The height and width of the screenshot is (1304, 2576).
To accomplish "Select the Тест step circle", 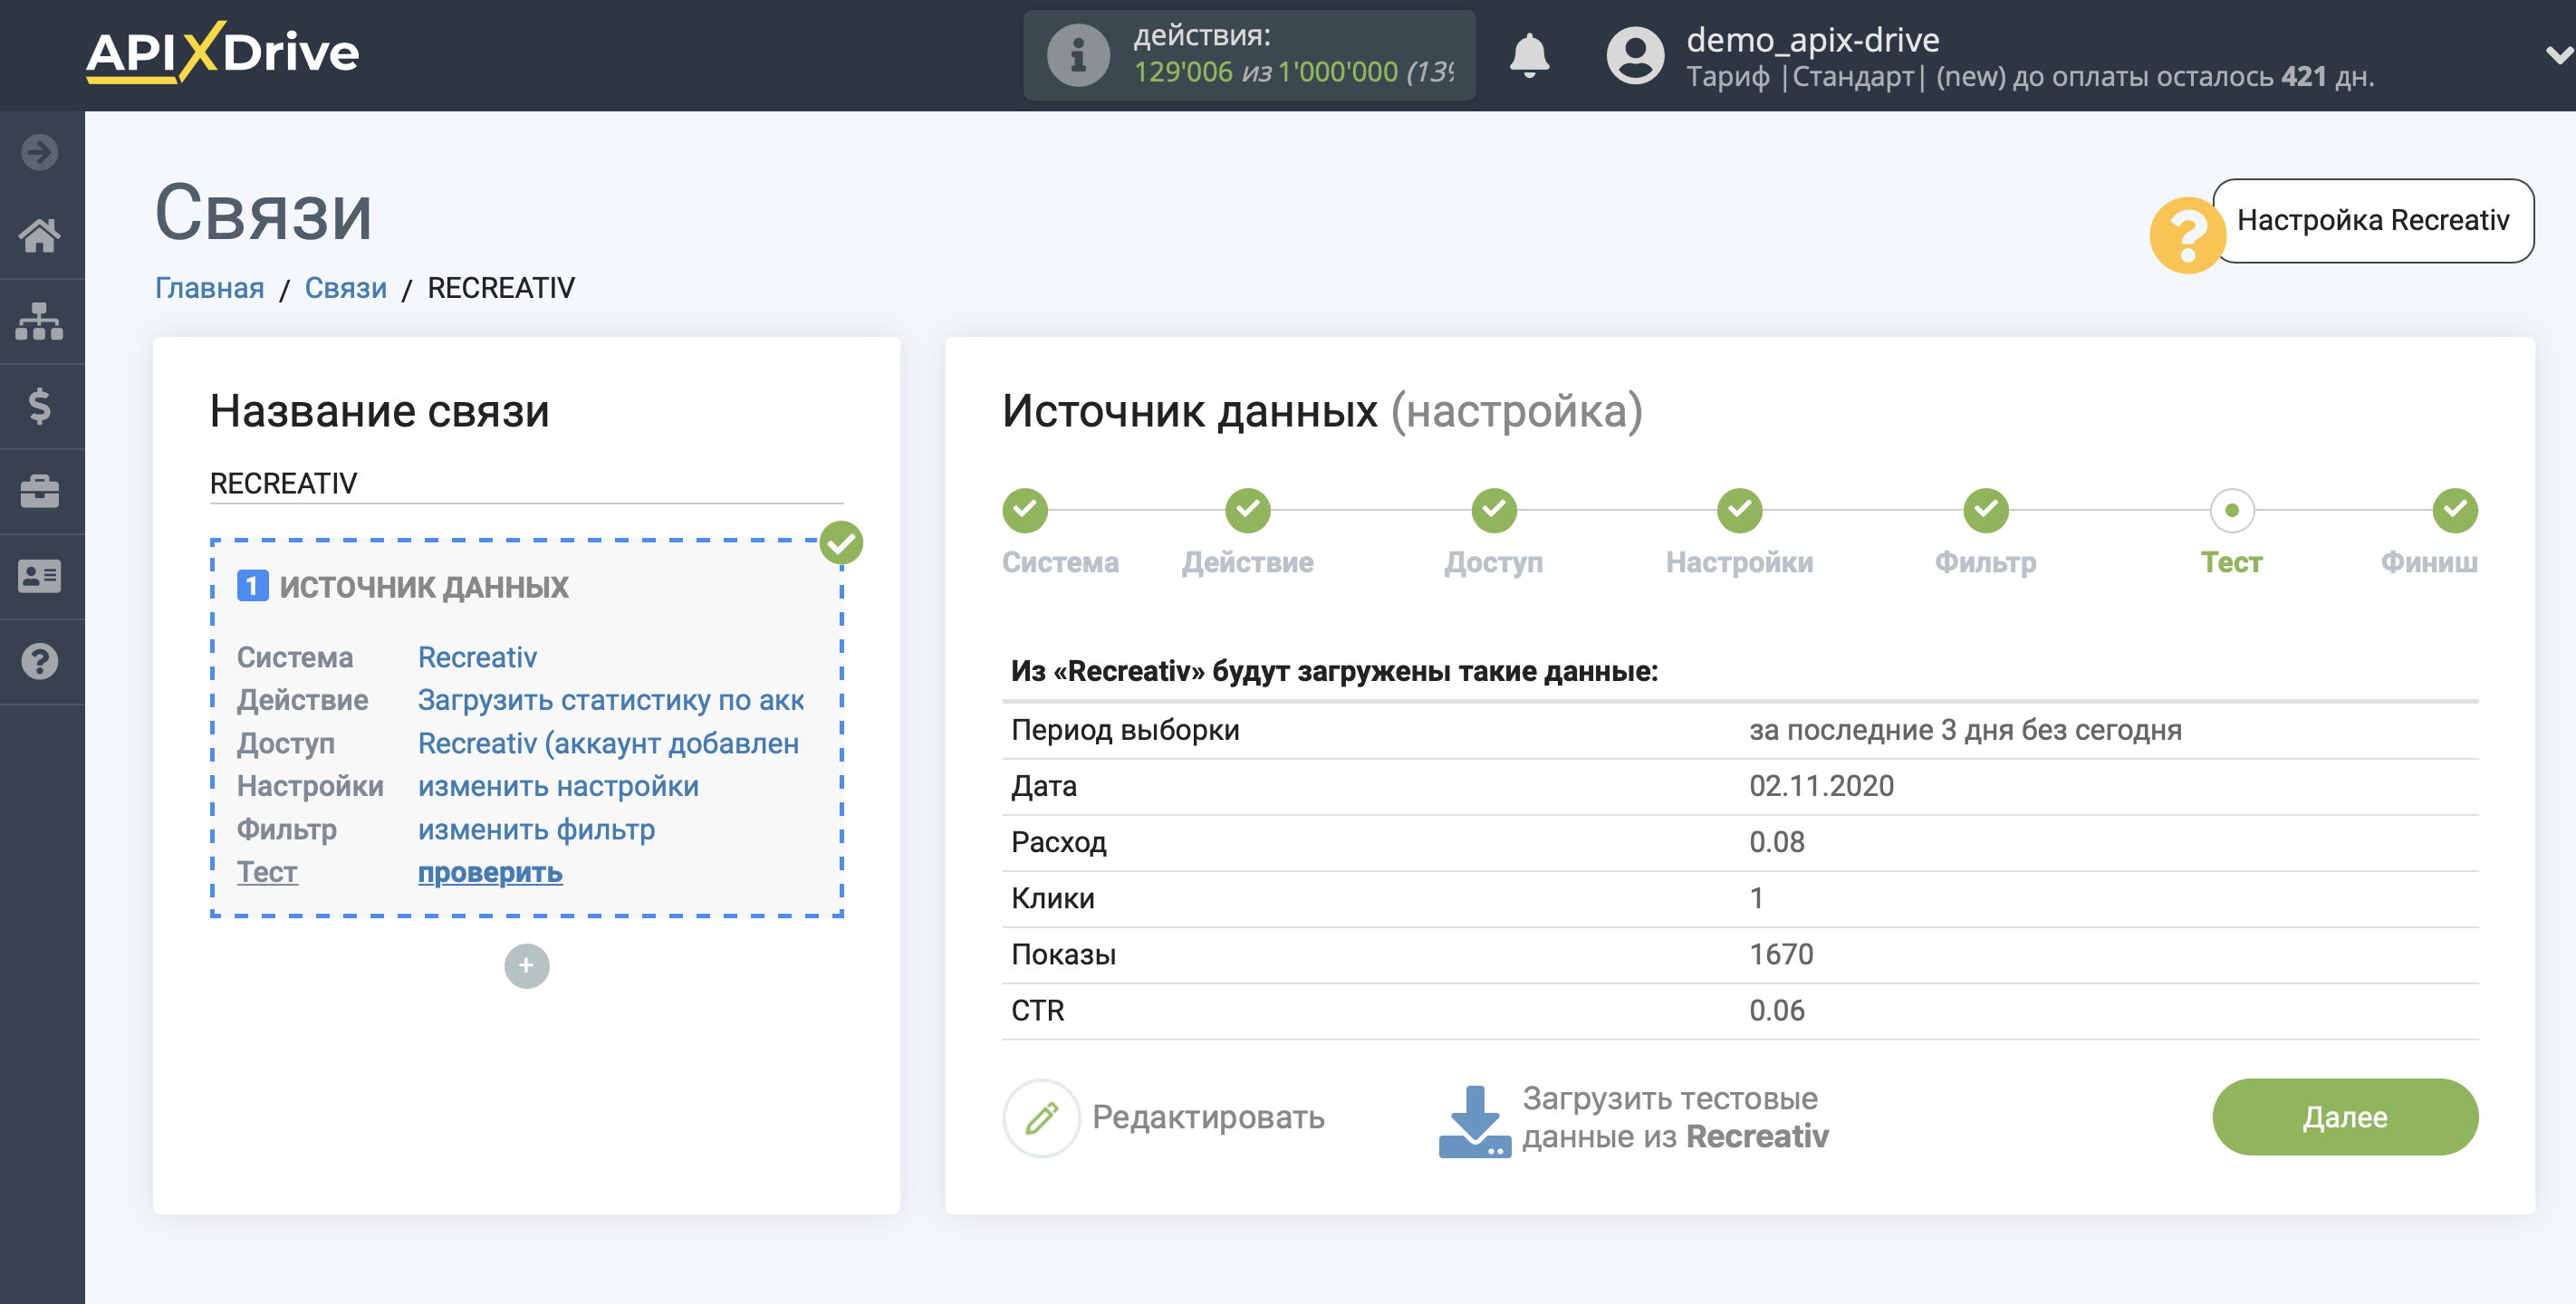I will pyautogui.click(x=2232, y=511).
